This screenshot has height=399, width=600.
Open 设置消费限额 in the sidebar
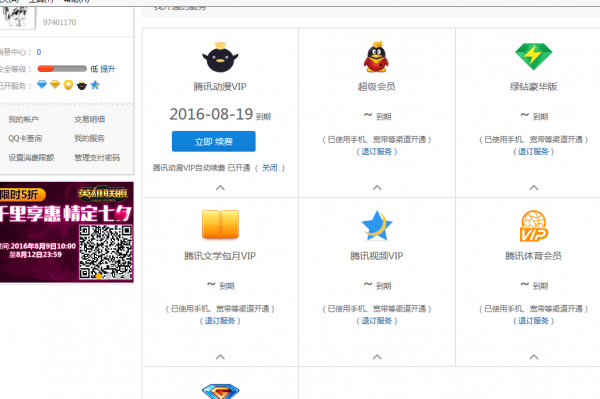pyautogui.click(x=31, y=157)
